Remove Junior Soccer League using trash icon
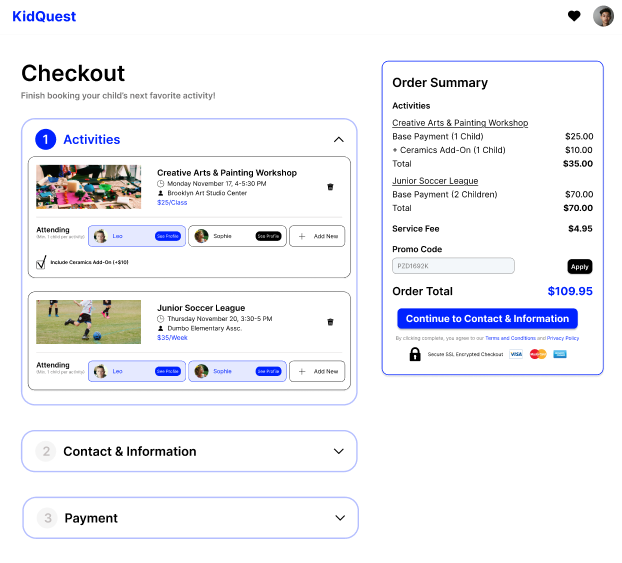 (330, 322)
